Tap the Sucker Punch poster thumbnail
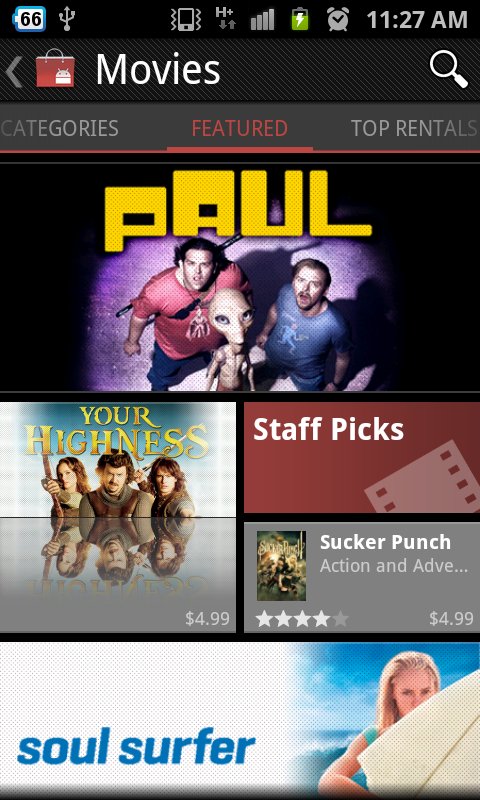The width and height of the screenshot is (480, 800). 282,566
